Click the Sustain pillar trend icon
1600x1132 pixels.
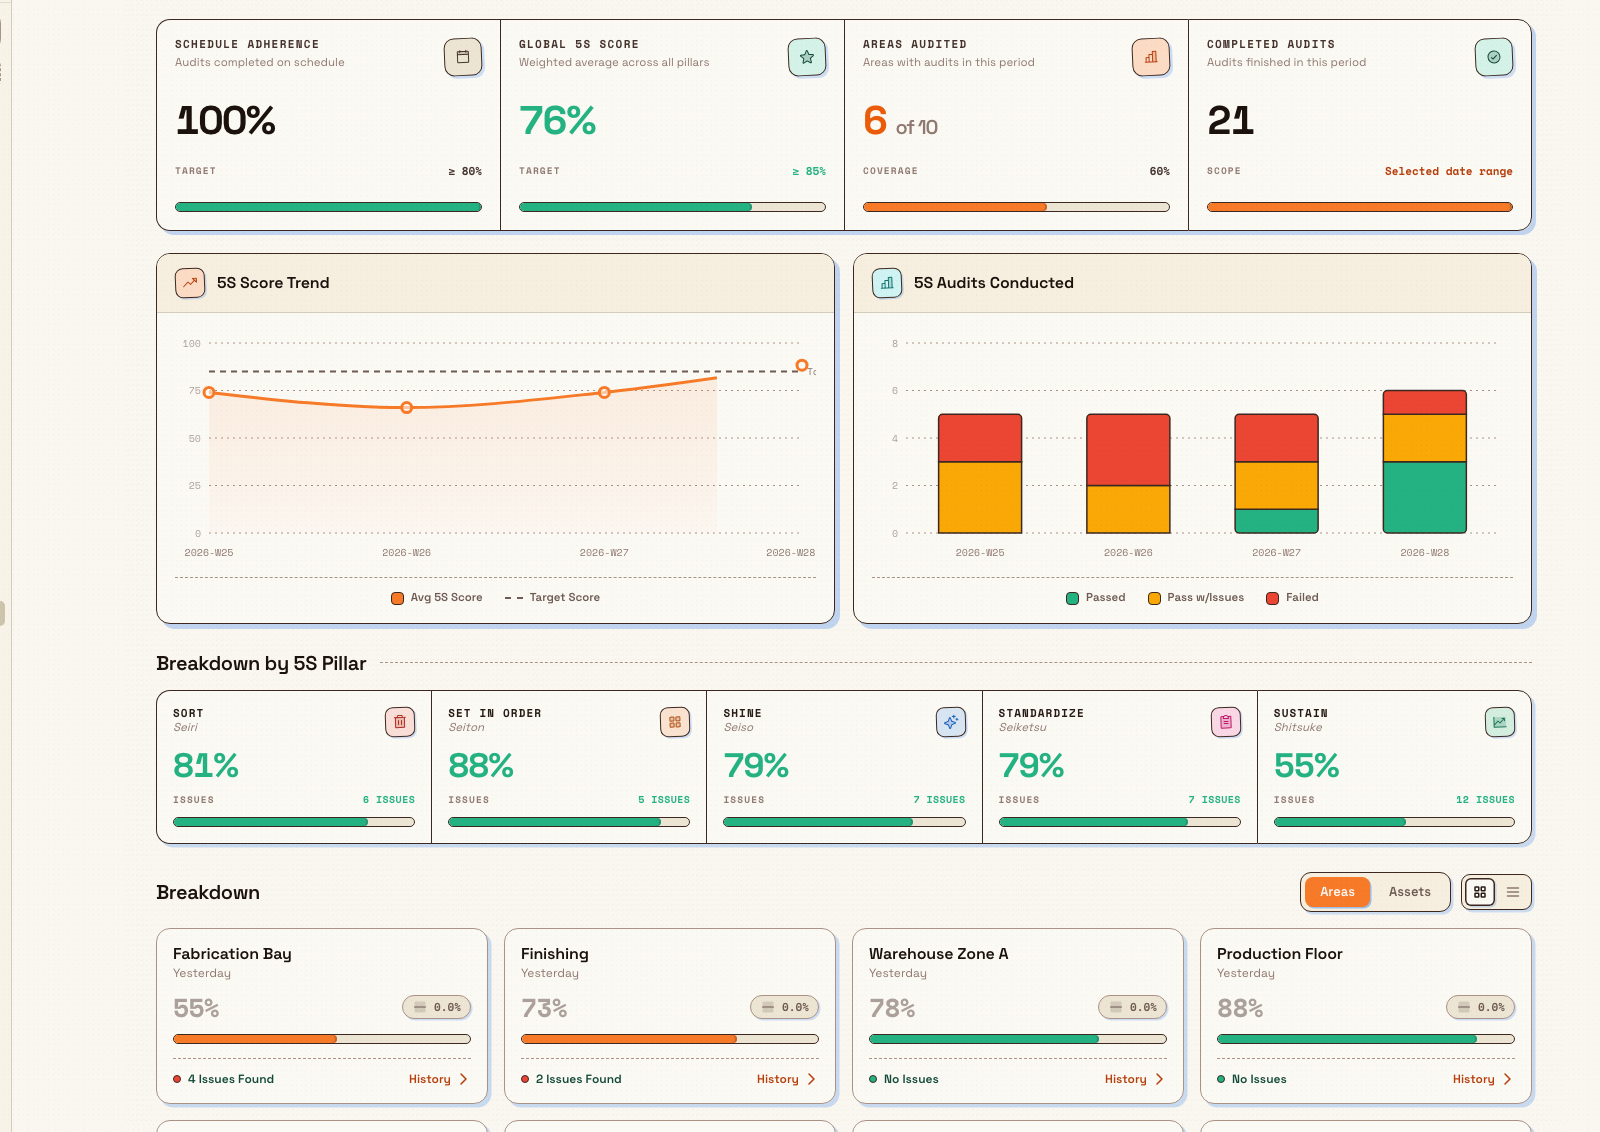[1500, 722]
